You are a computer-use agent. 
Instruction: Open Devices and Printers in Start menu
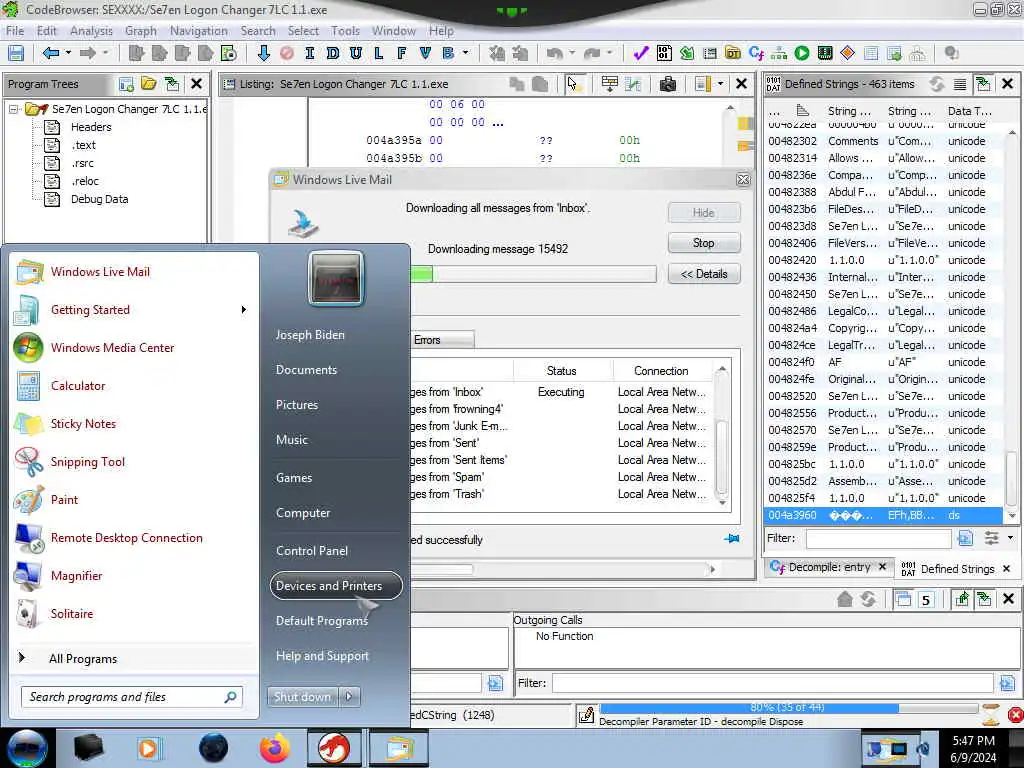(x=336, y=586)
